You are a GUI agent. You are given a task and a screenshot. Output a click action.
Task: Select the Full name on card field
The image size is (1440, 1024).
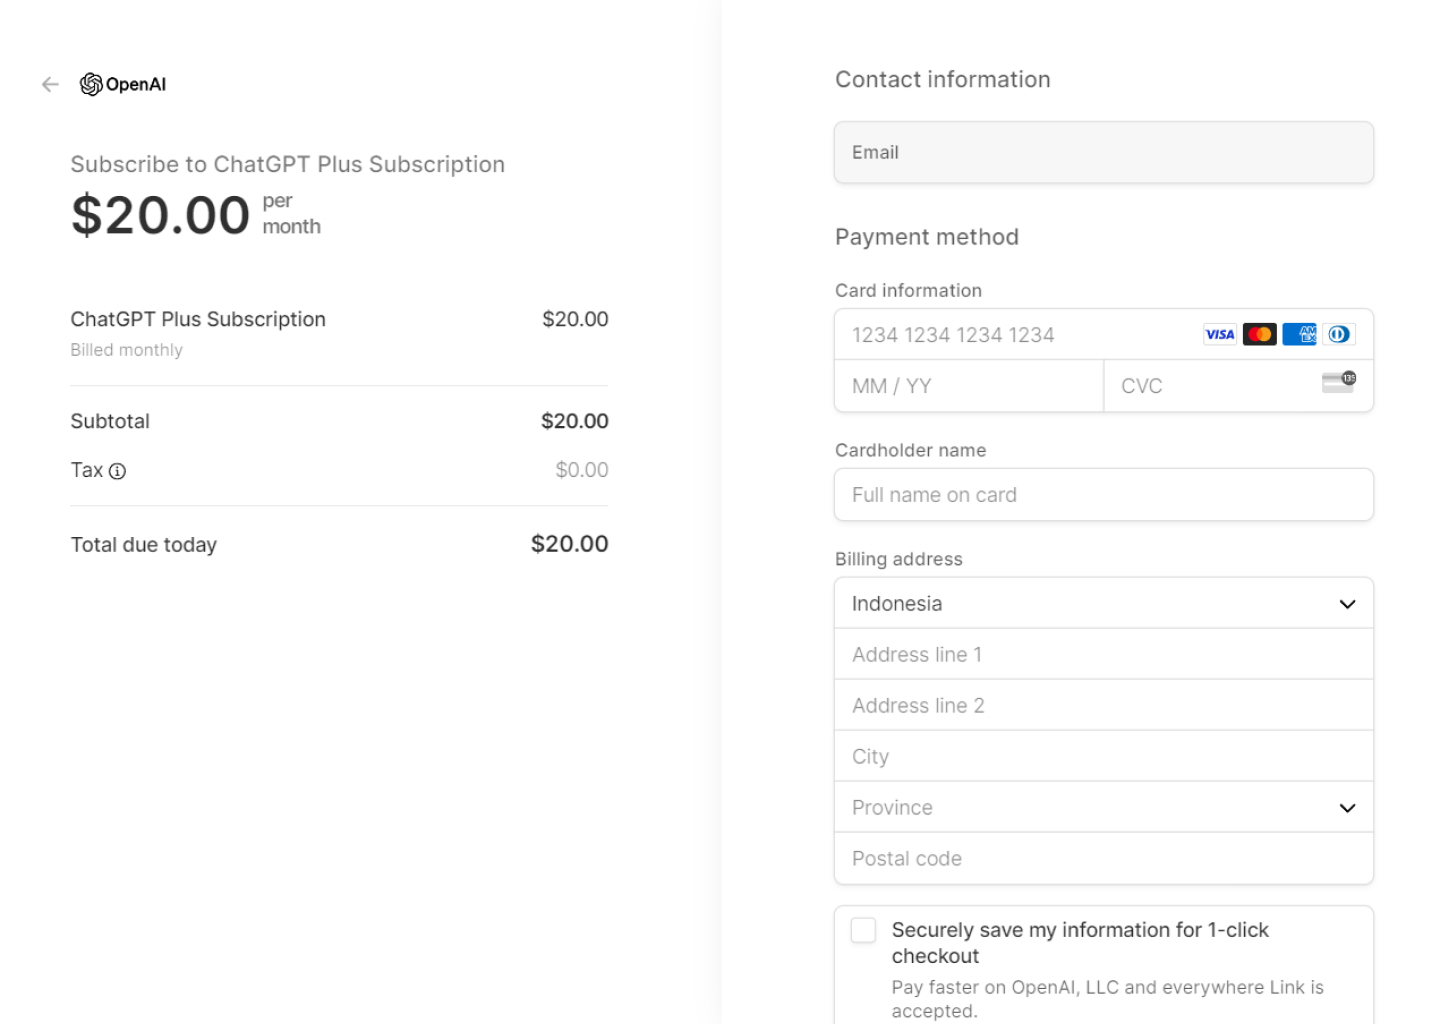click(x=1103, y=495)
